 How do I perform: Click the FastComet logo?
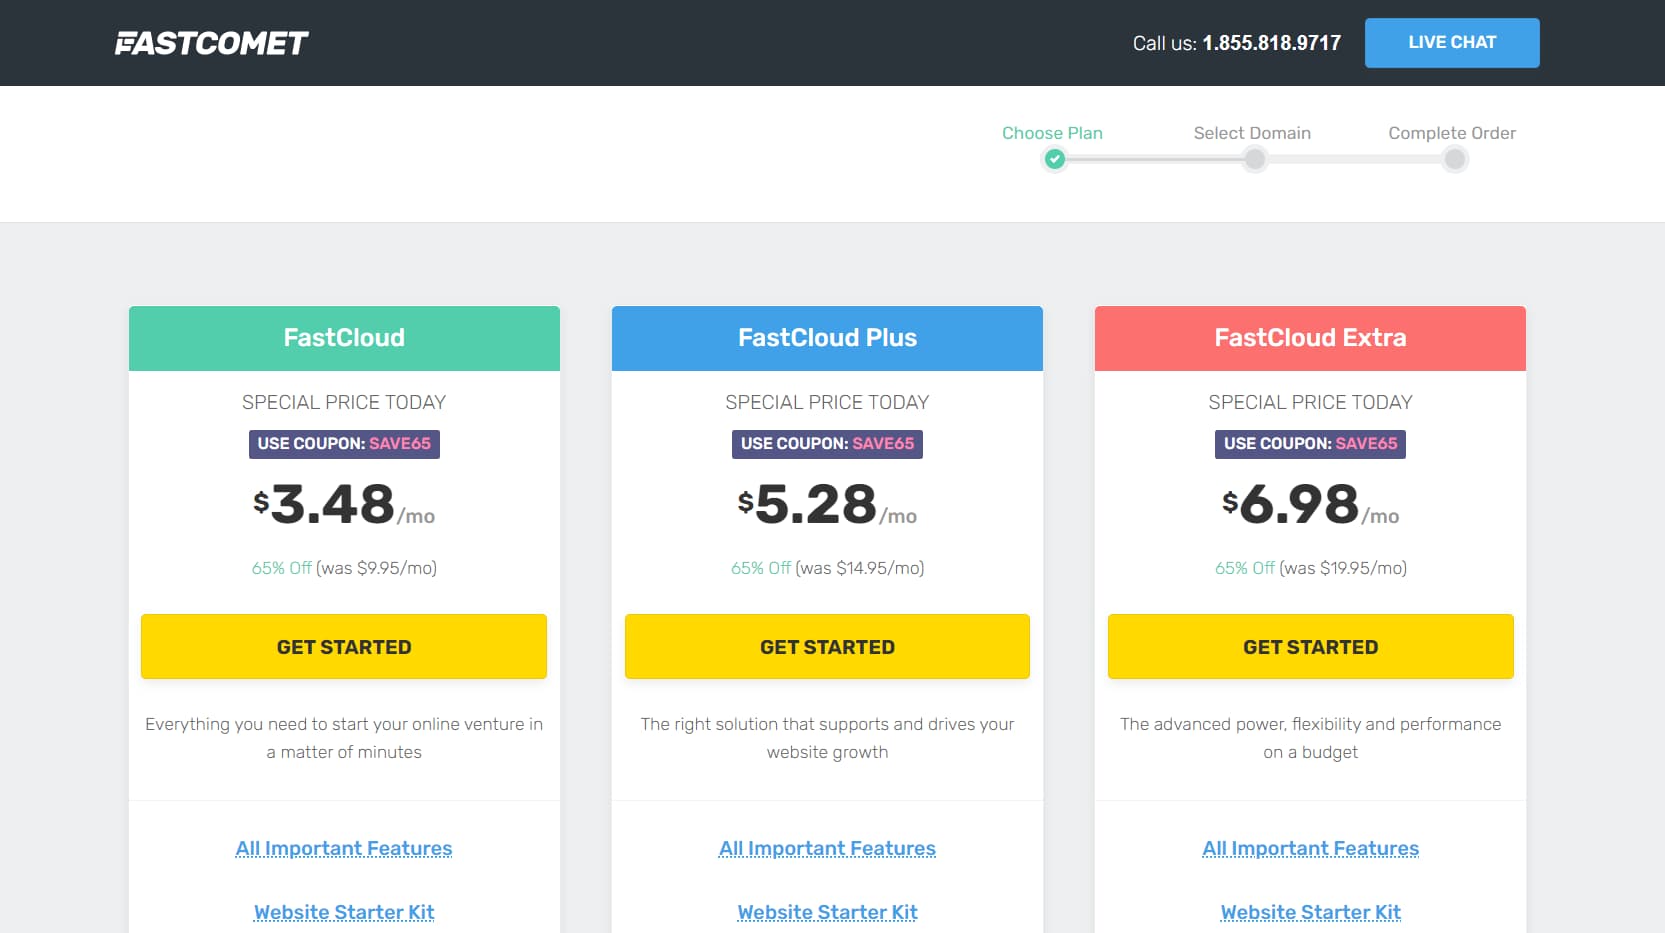211,43
